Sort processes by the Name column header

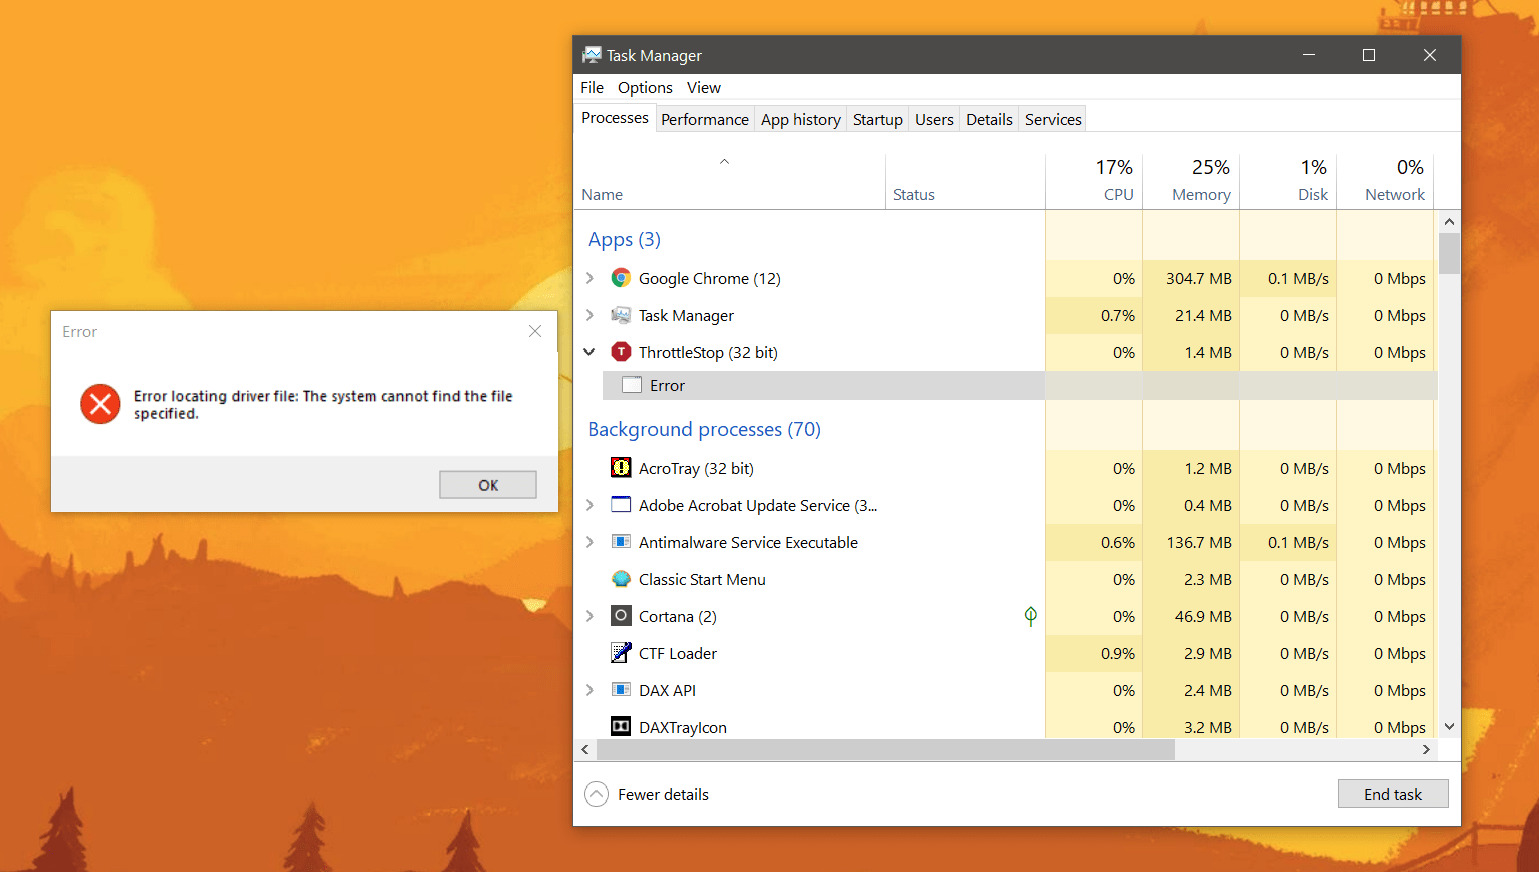coord(729,181)
